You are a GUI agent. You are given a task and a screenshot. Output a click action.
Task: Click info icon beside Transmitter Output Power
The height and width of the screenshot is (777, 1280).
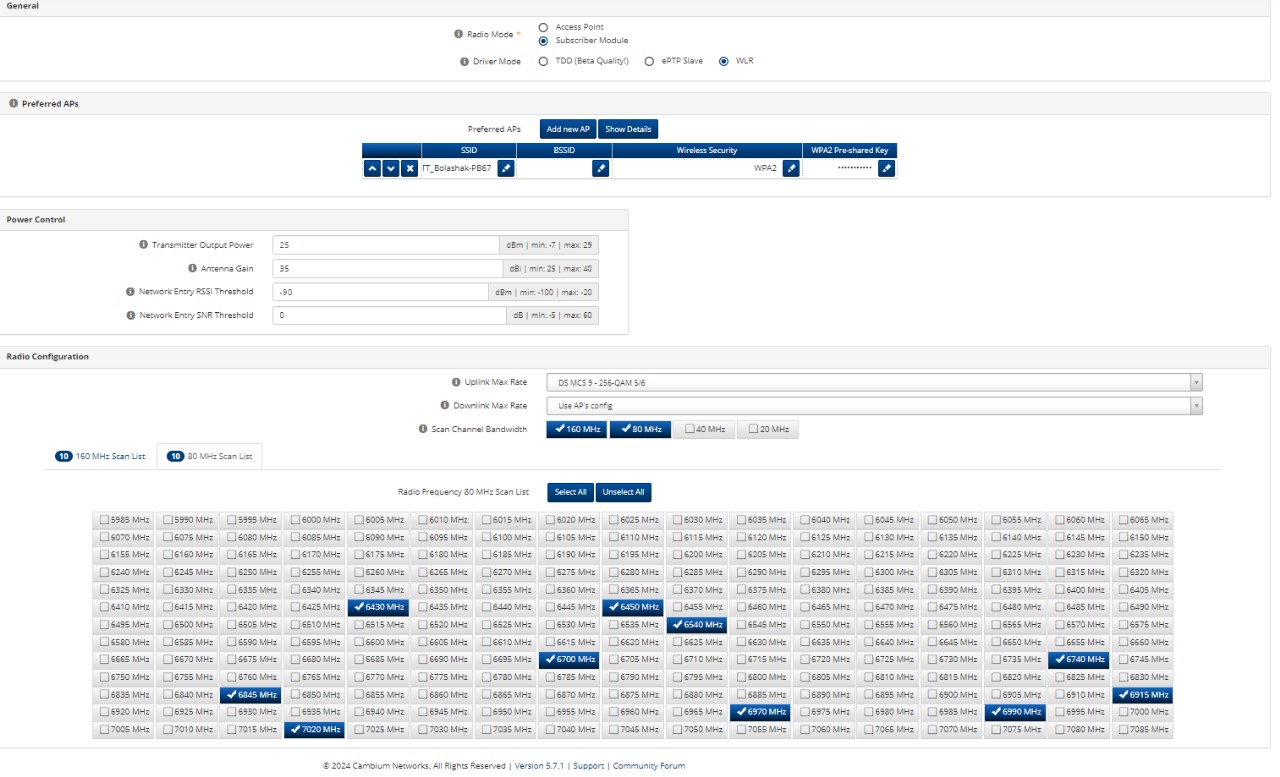tap(144, 245)
